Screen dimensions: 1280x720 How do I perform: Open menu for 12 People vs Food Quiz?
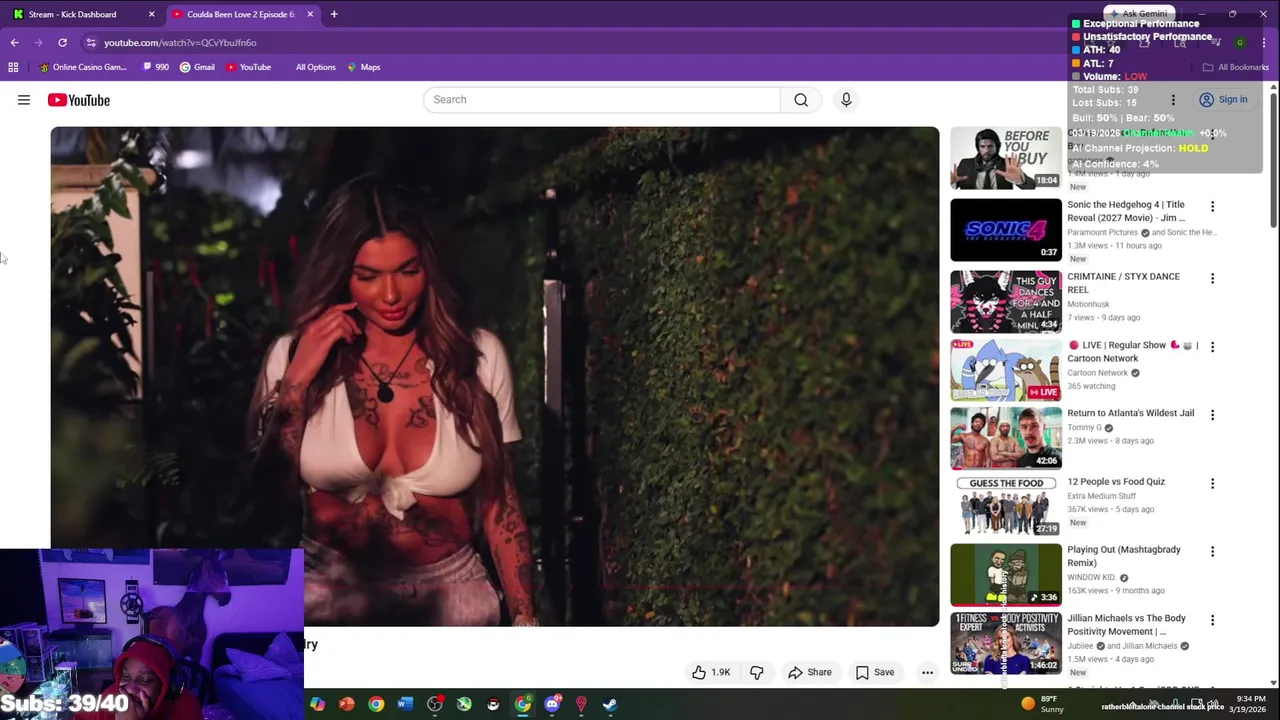point(1212,484)
